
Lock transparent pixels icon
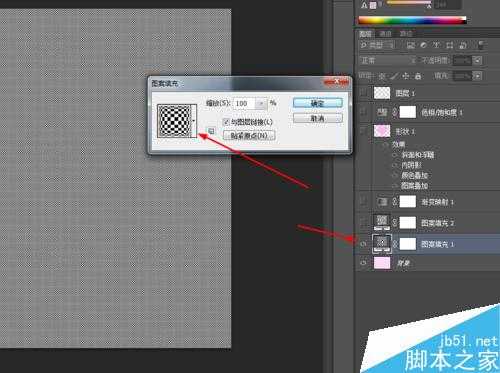click(382, 76)
